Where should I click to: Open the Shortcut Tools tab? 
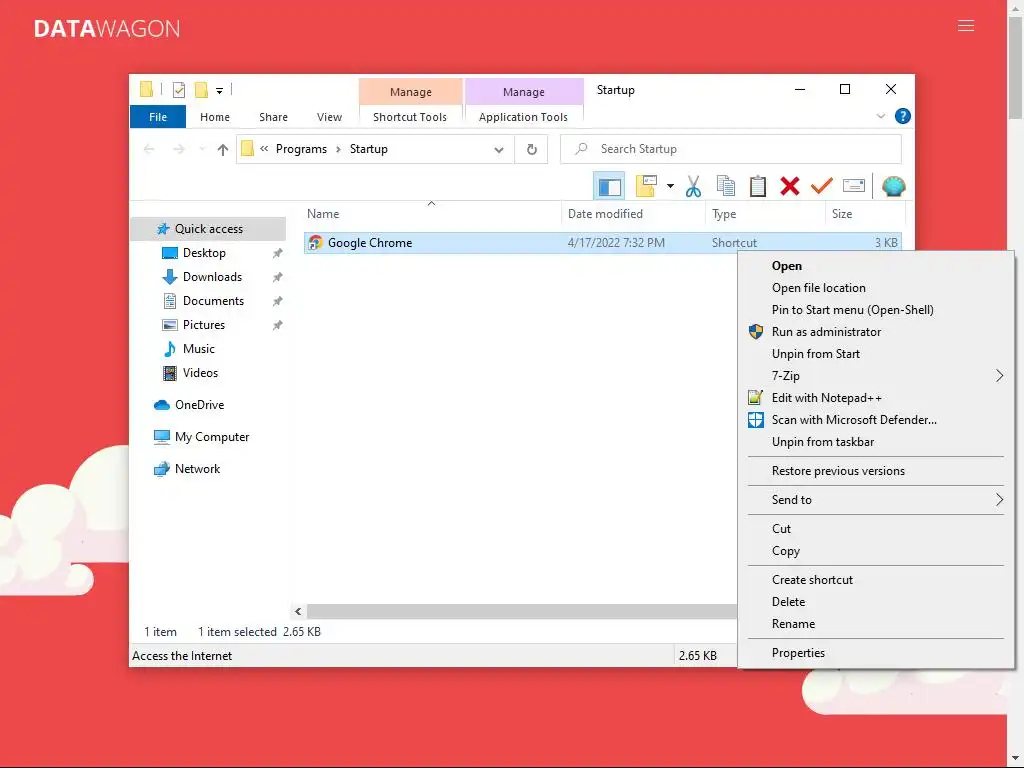click(410, 117)
